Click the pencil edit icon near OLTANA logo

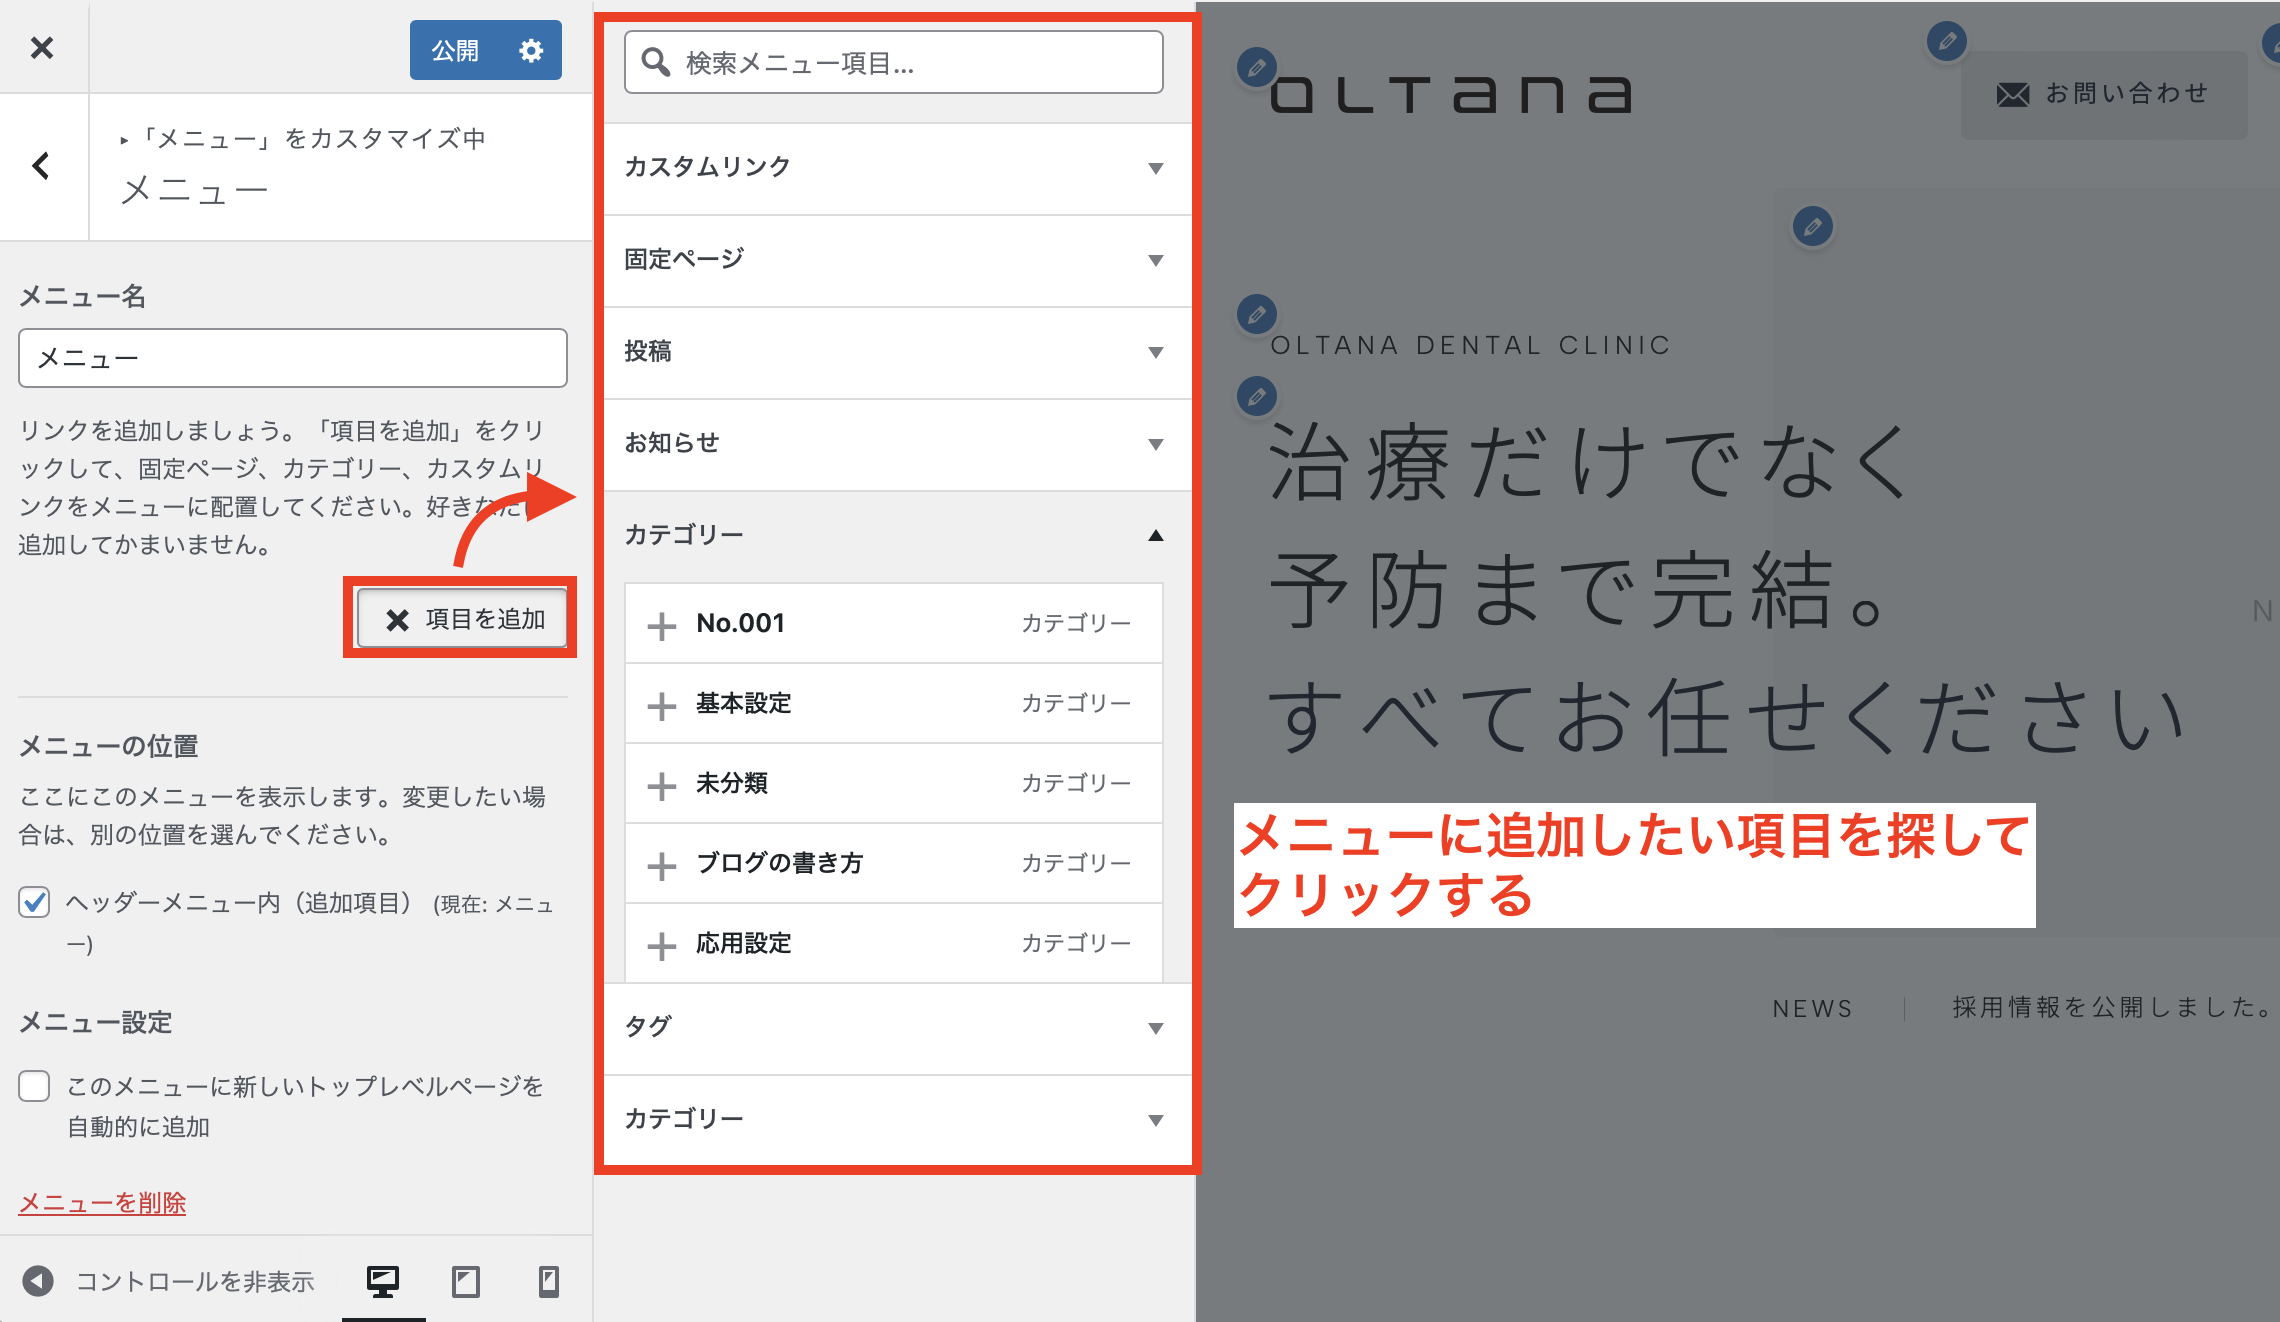tap(1257, 68)
